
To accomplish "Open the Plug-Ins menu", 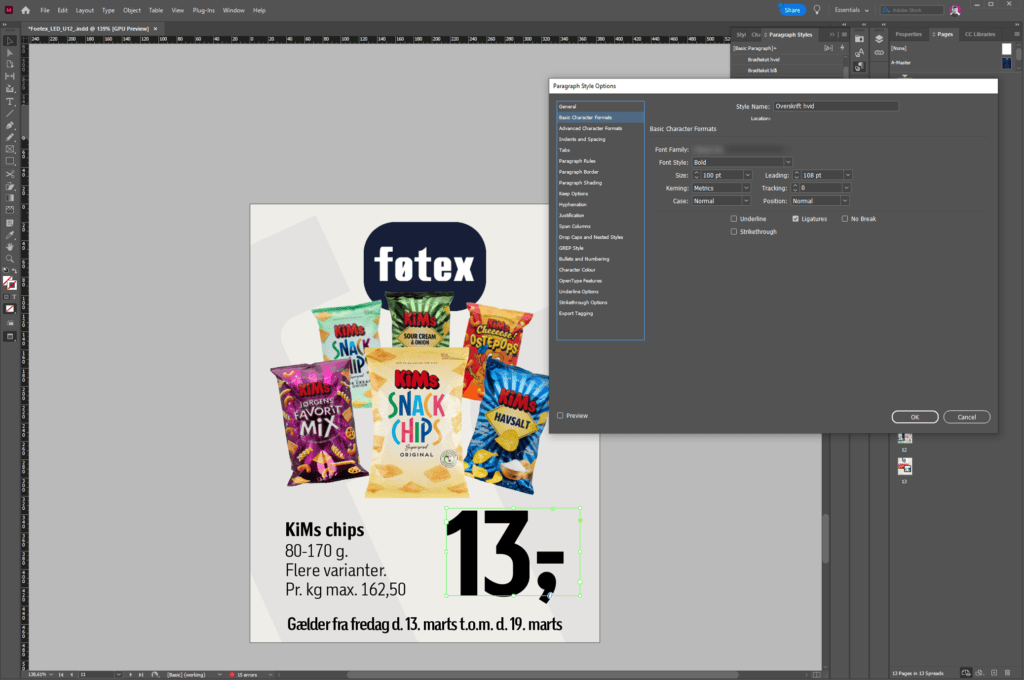I will pos(203,10).
